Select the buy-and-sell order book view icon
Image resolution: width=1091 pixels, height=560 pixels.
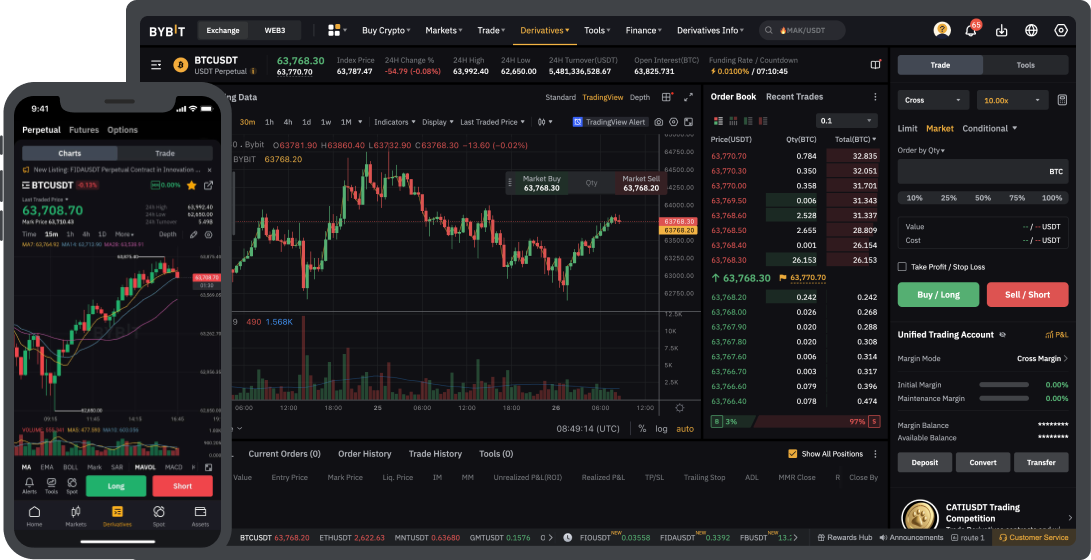click(x=718, y=120)
